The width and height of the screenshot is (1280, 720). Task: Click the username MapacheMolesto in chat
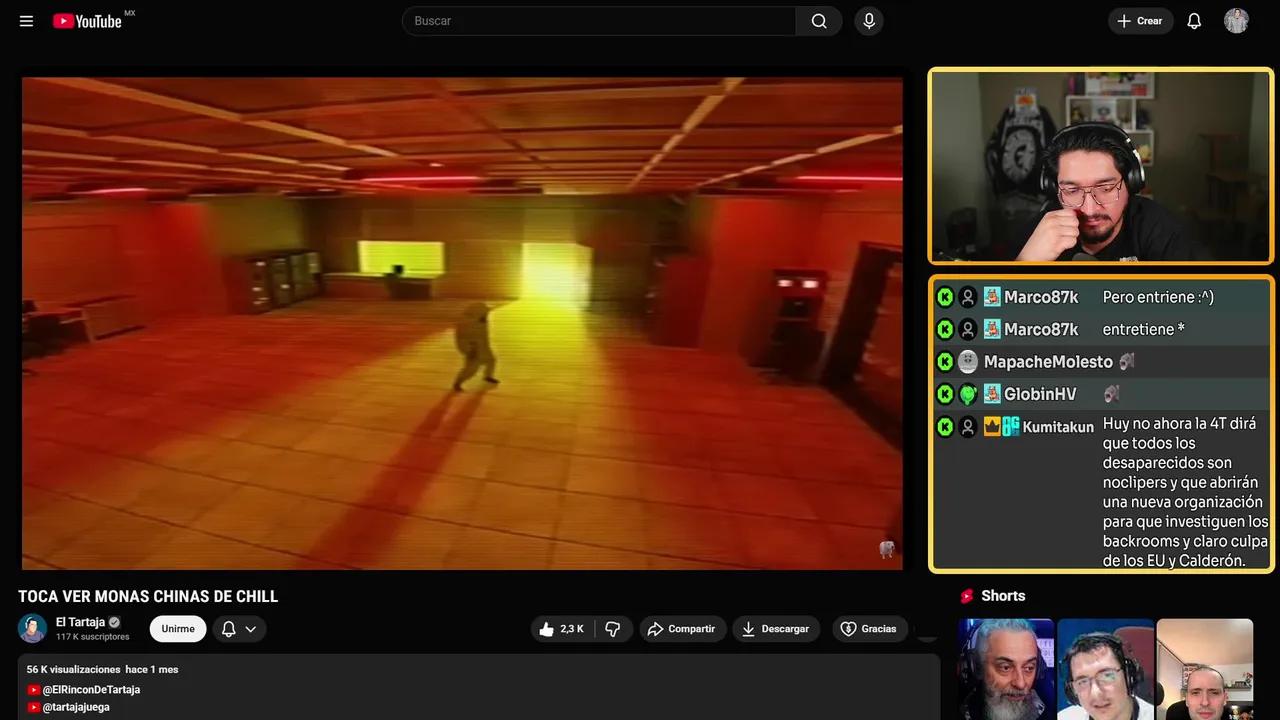click(1048, 362)
